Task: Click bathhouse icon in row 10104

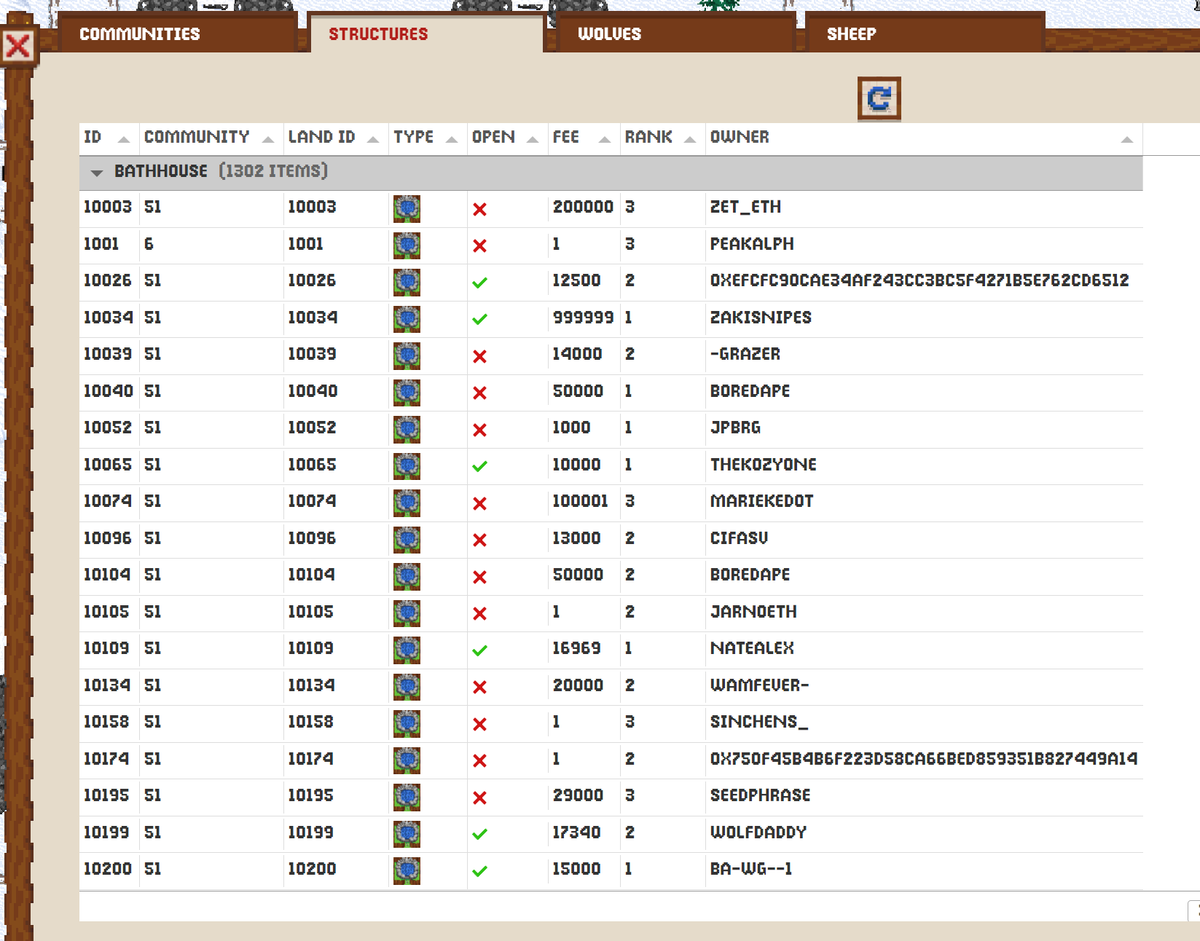Action: click(406, 576)
